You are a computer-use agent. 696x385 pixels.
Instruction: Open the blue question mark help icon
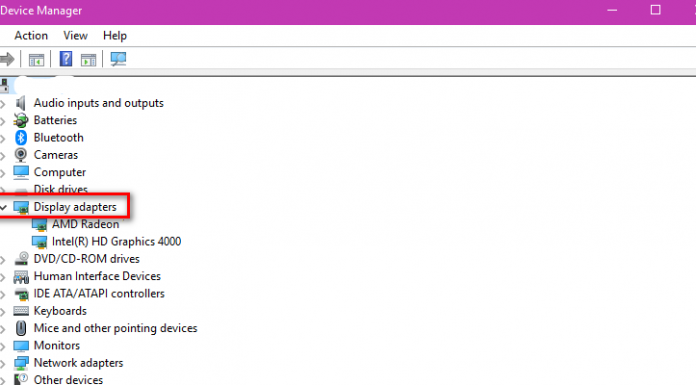(x=66, y=59)
